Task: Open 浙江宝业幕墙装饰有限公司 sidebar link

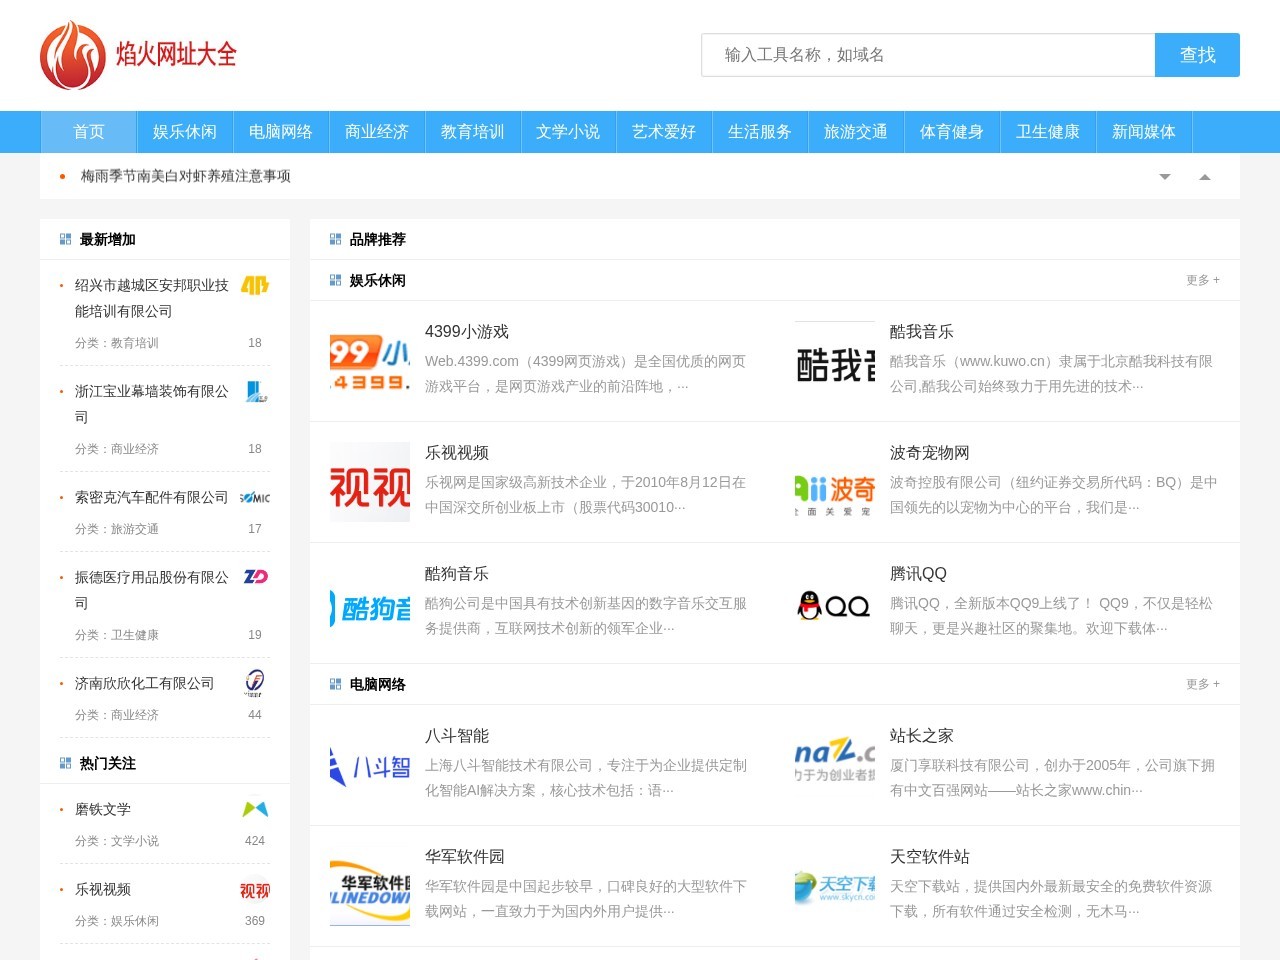Action: tap(152, 404)
